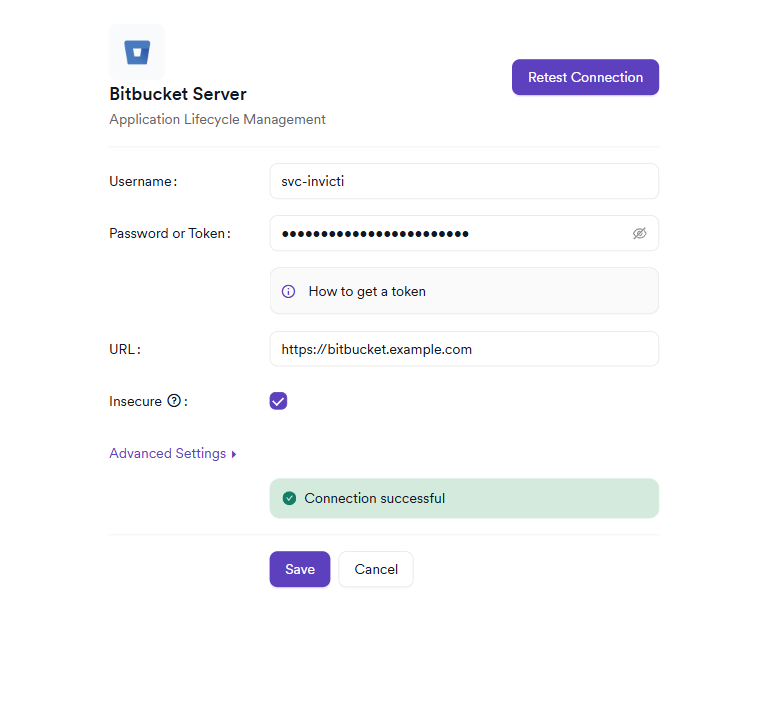This screenshot has height=720, width=768.
Task: Save the Bitbucket Server configuration
Action: pos(299,569)
